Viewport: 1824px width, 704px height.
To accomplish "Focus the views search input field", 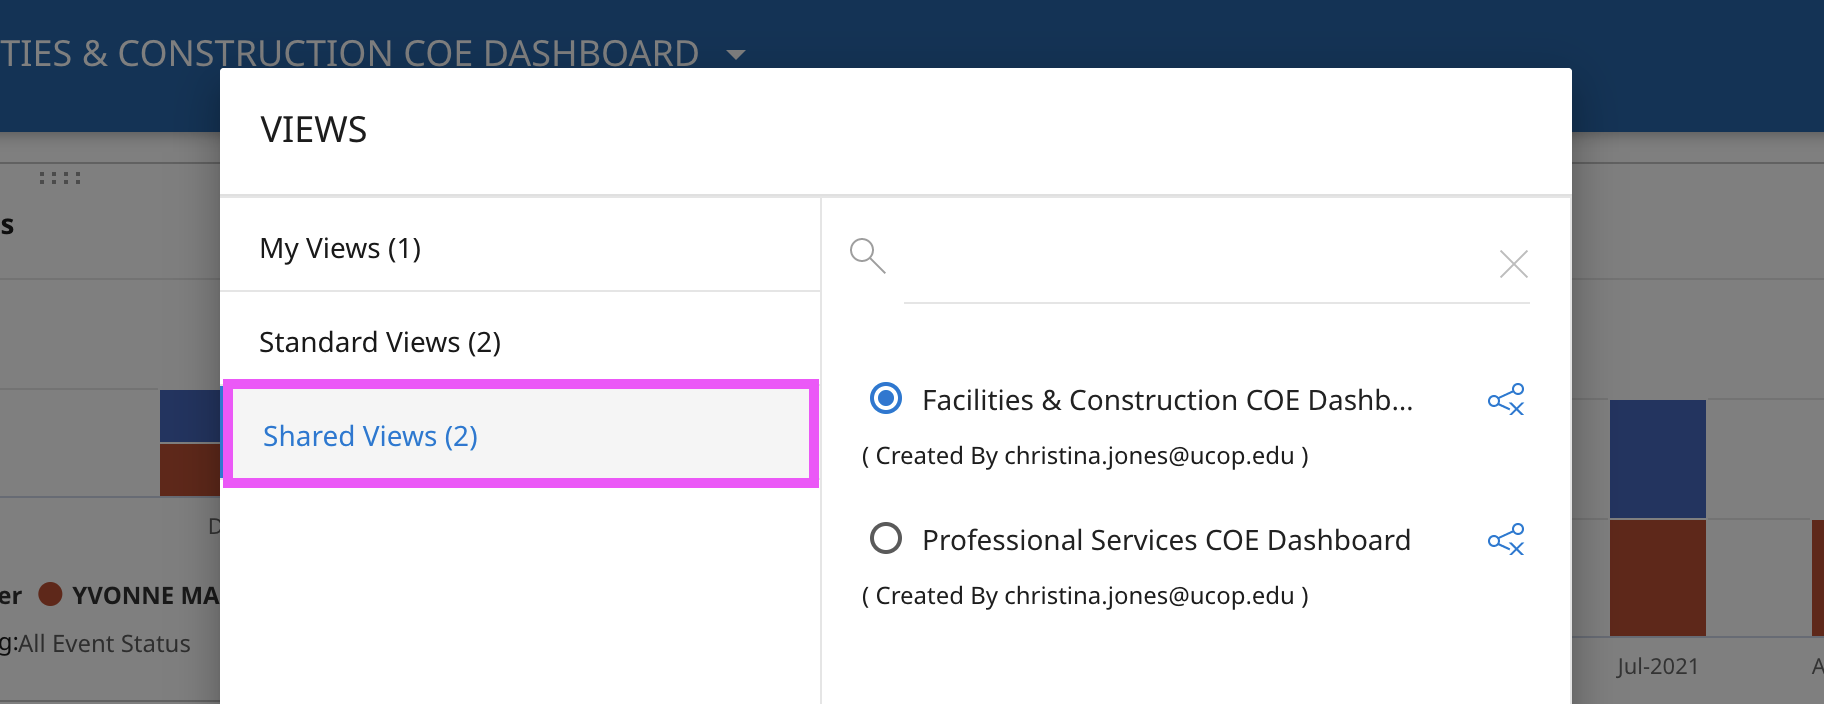I will [x=1190, y=264].
